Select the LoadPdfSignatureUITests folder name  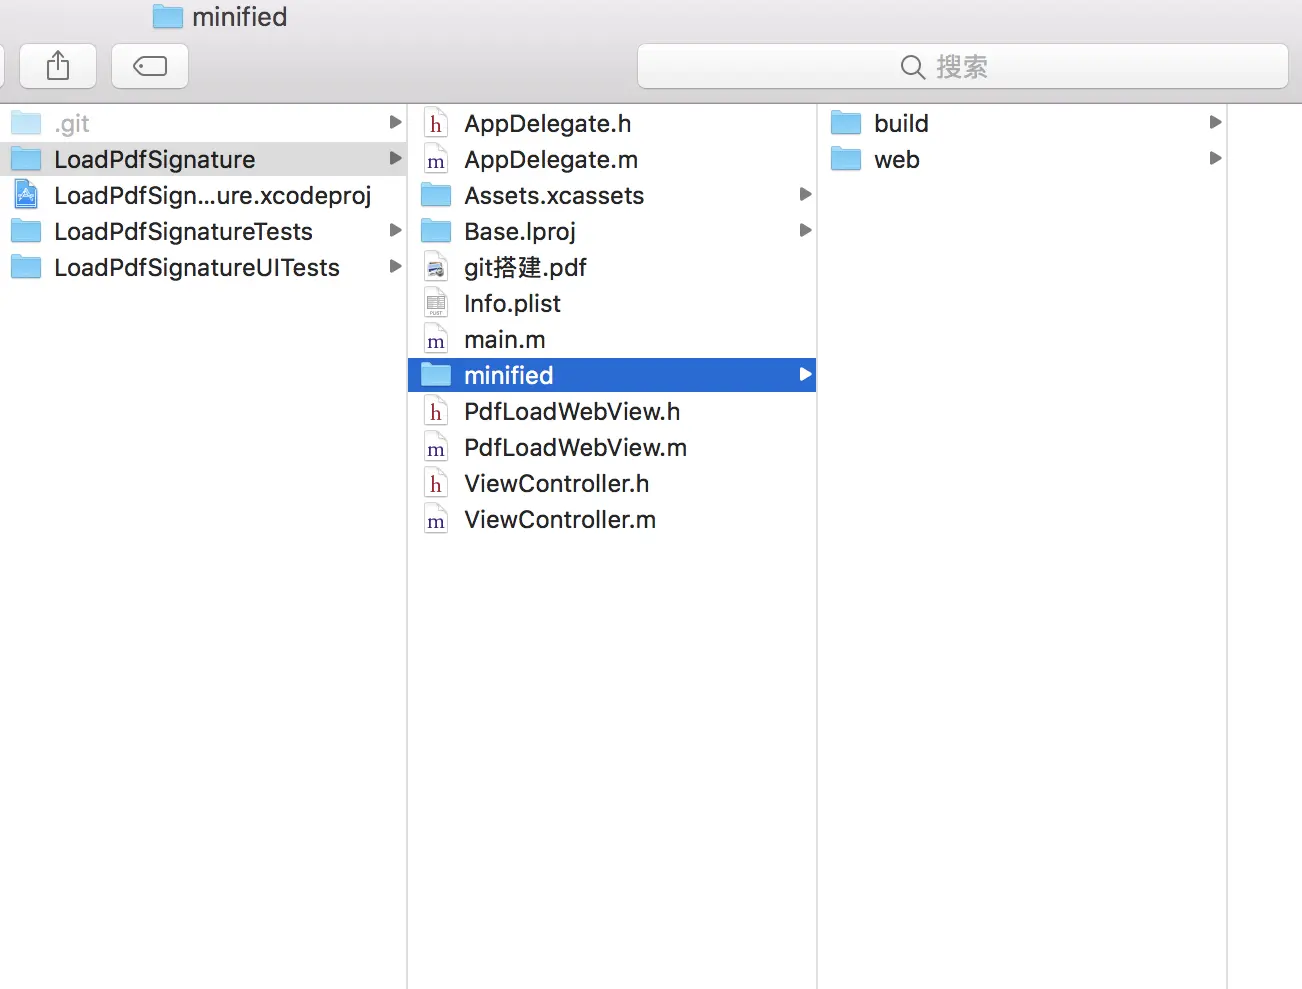pos(197,268)
